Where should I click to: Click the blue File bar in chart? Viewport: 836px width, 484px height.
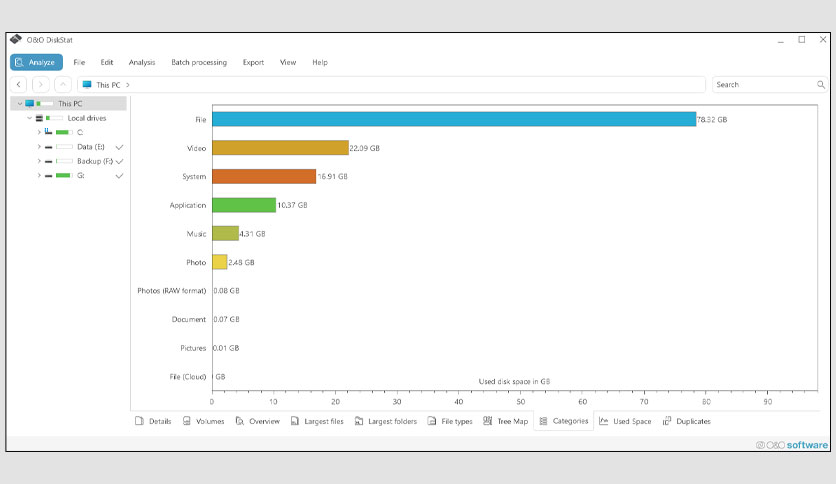[x=454, y=119]
